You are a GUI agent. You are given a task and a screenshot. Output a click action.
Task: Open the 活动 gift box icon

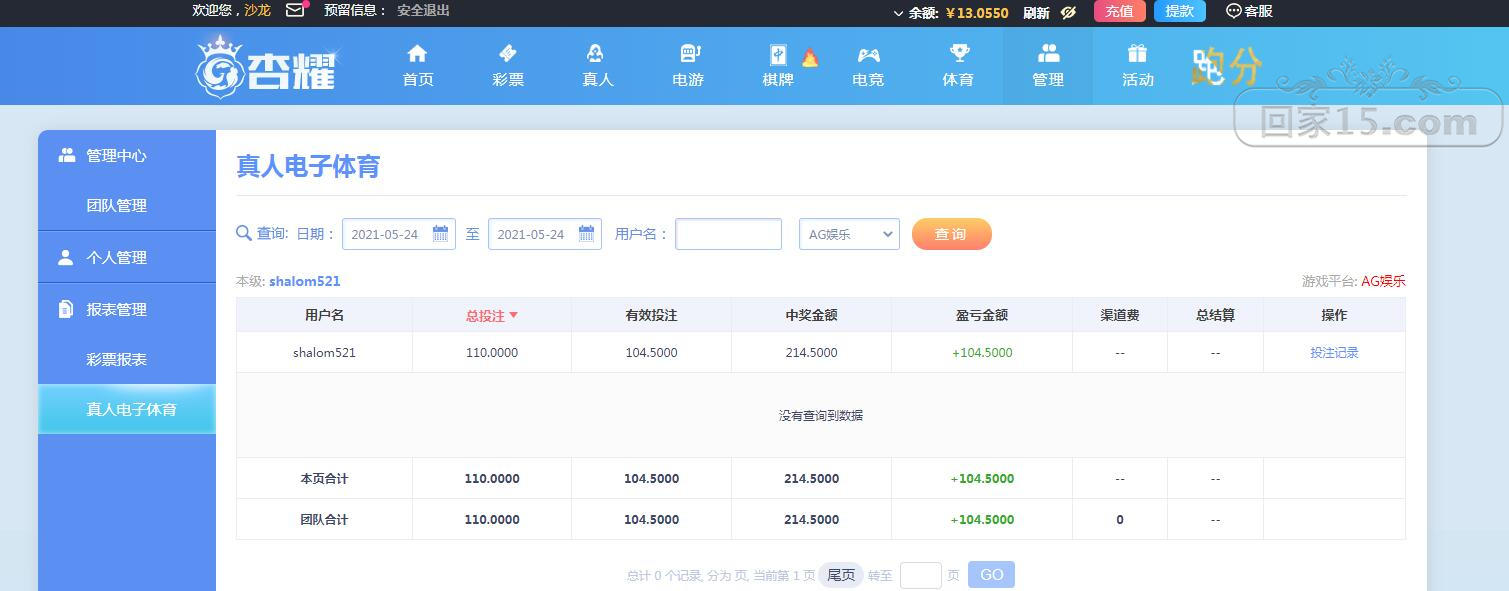1137,53
